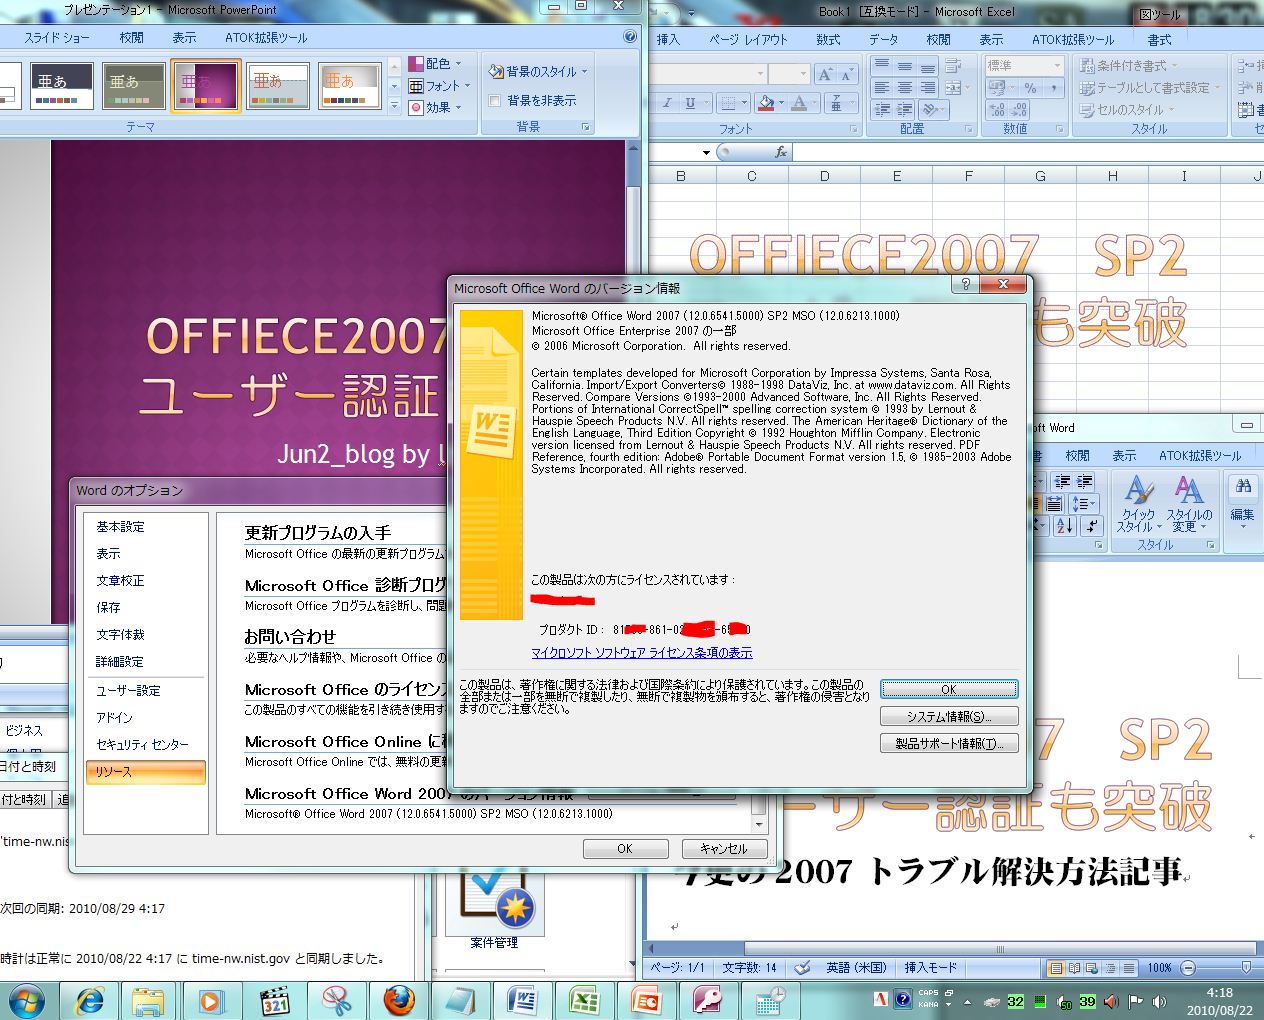Select 基本設定 in Word Options
Screen dimensions: 1264x1020
tap(120, 526)
